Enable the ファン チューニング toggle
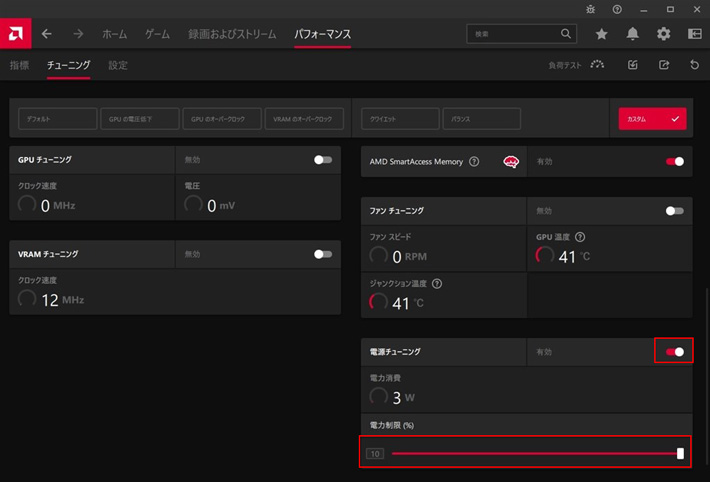Screen dimensions: 710x482 coord(675,211)
